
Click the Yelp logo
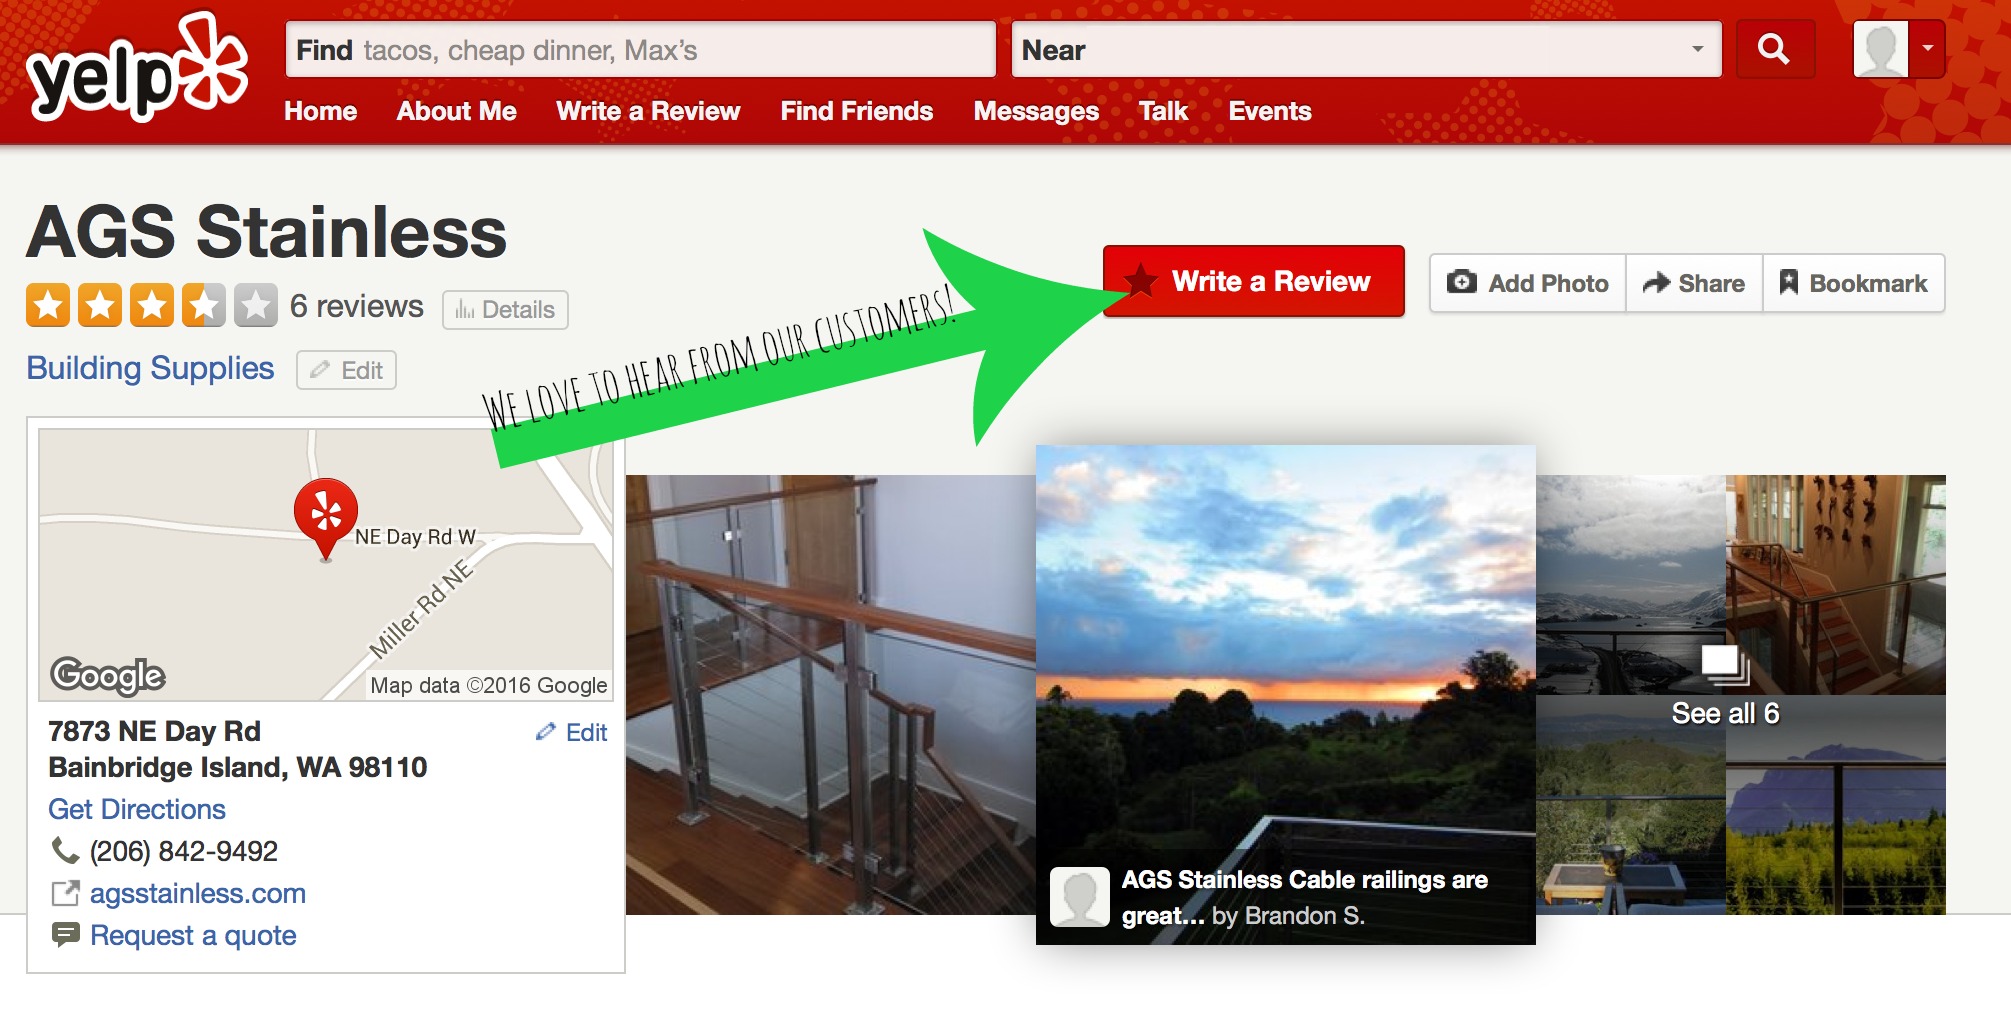pyautogui.click(x=138, y=70)
